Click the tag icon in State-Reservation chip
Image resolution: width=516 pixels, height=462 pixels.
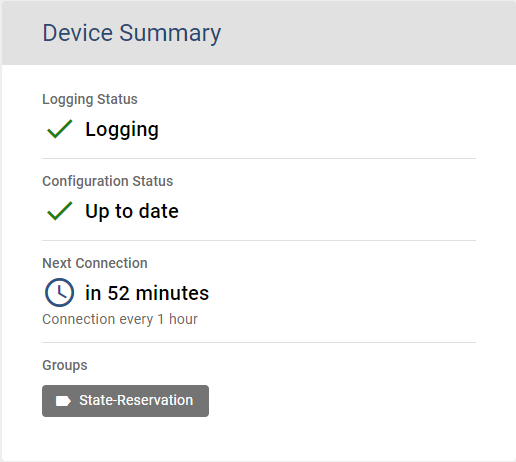click(x=63, y=401)
